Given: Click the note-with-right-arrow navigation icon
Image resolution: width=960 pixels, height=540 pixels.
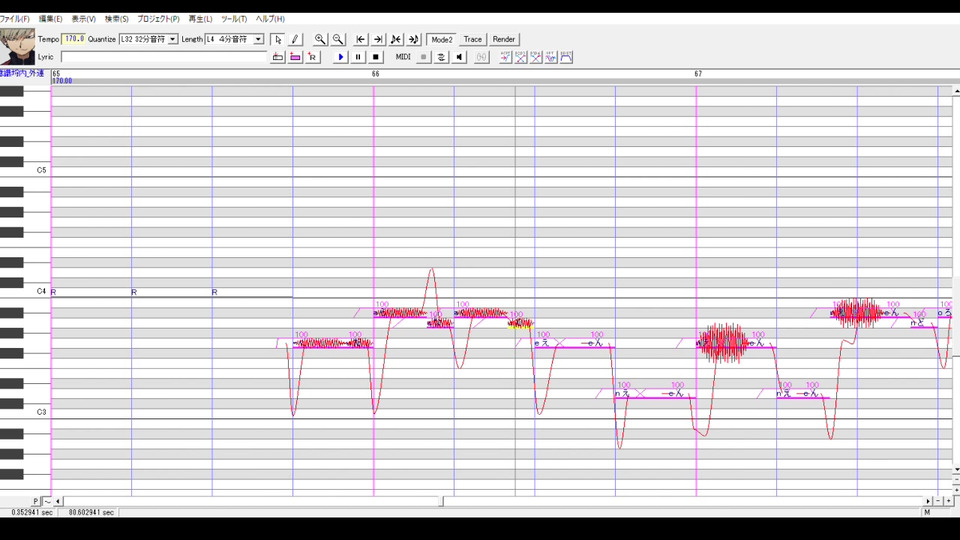Looking at the screenshot, I should 414,39.
